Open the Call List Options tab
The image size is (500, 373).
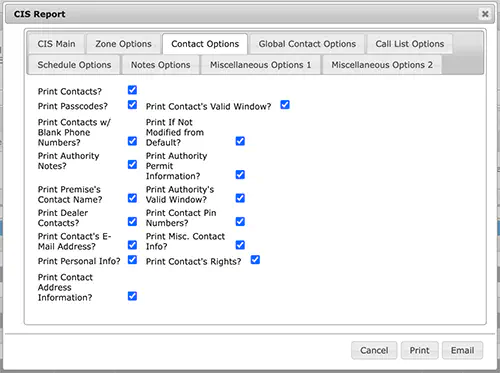[x=410, y=44]
